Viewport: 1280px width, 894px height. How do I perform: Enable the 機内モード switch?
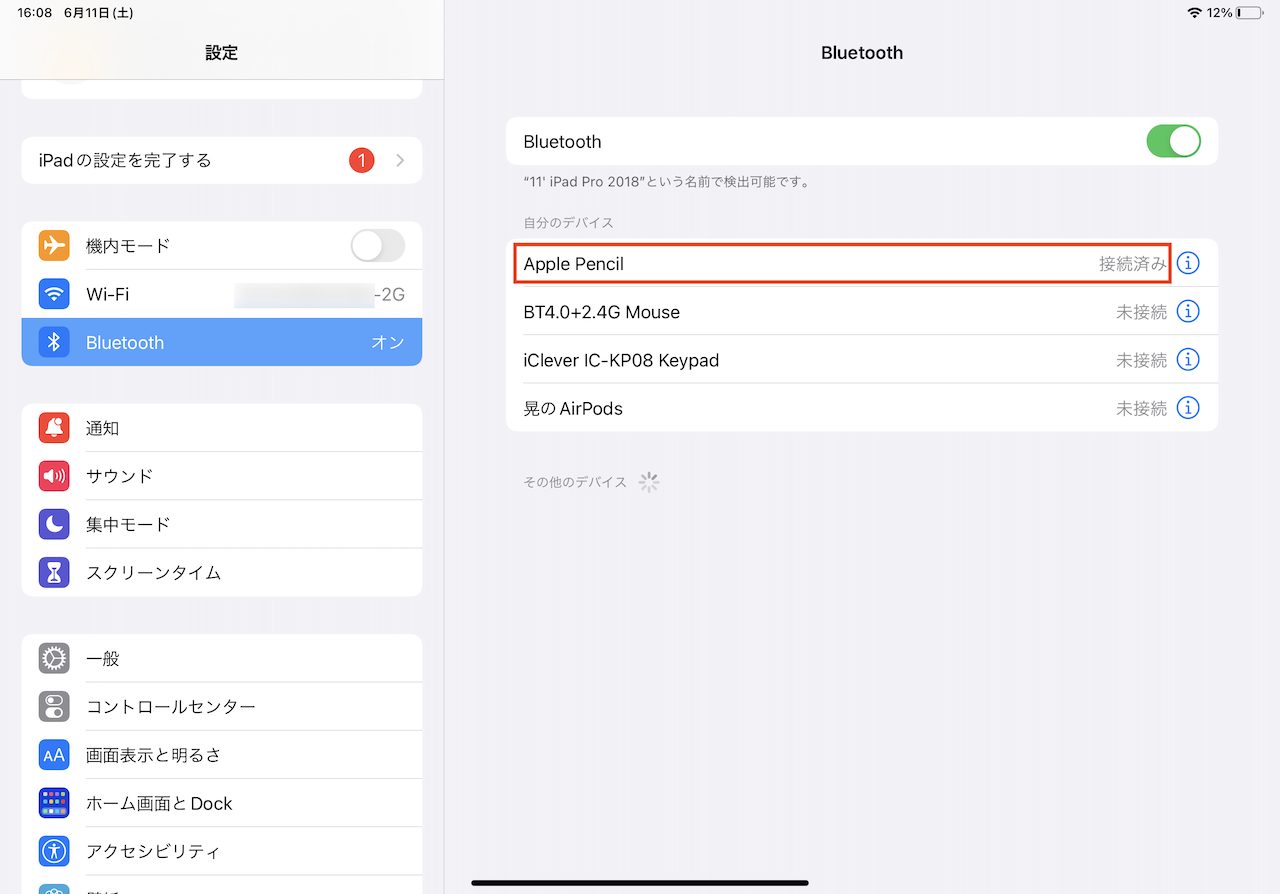378,246
